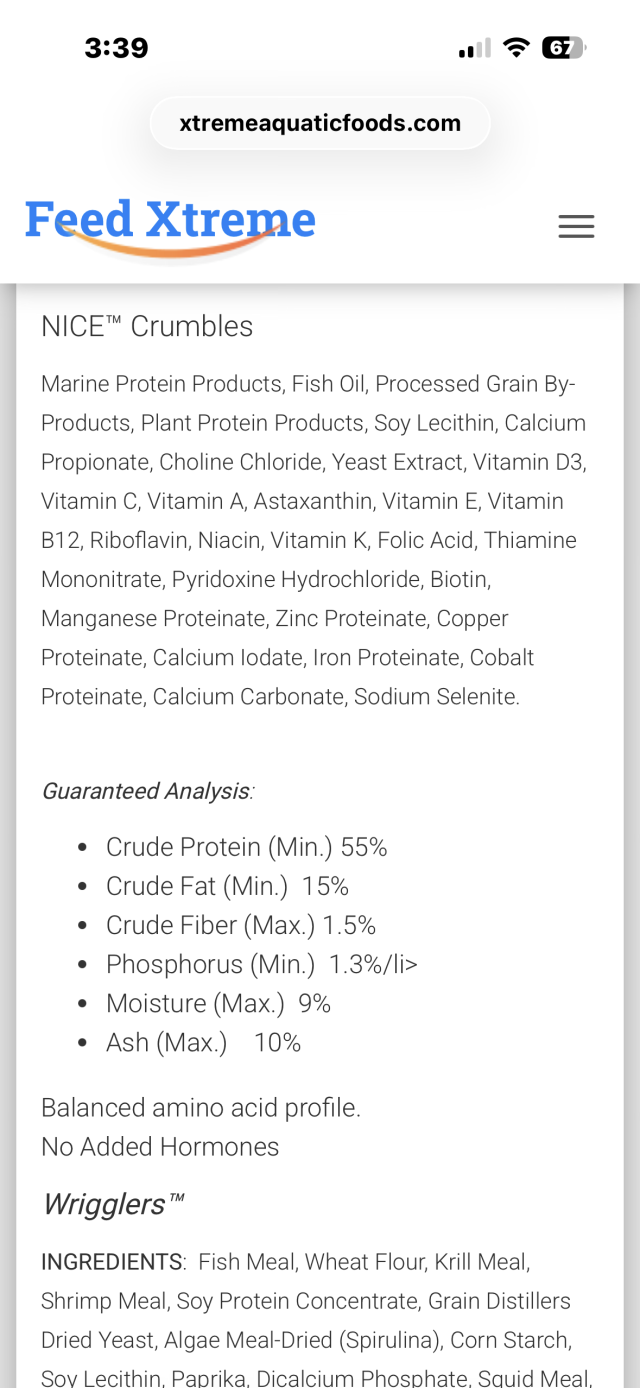
Task: Click the bold INGREDIENTS label
Action: [112, 1262]
